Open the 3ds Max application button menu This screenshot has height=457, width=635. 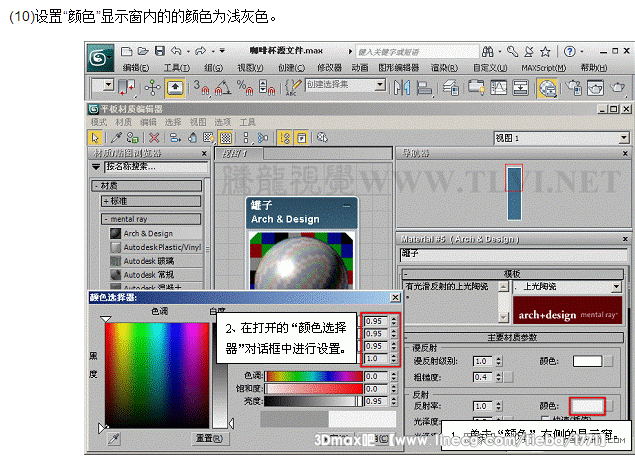point(100,58)
